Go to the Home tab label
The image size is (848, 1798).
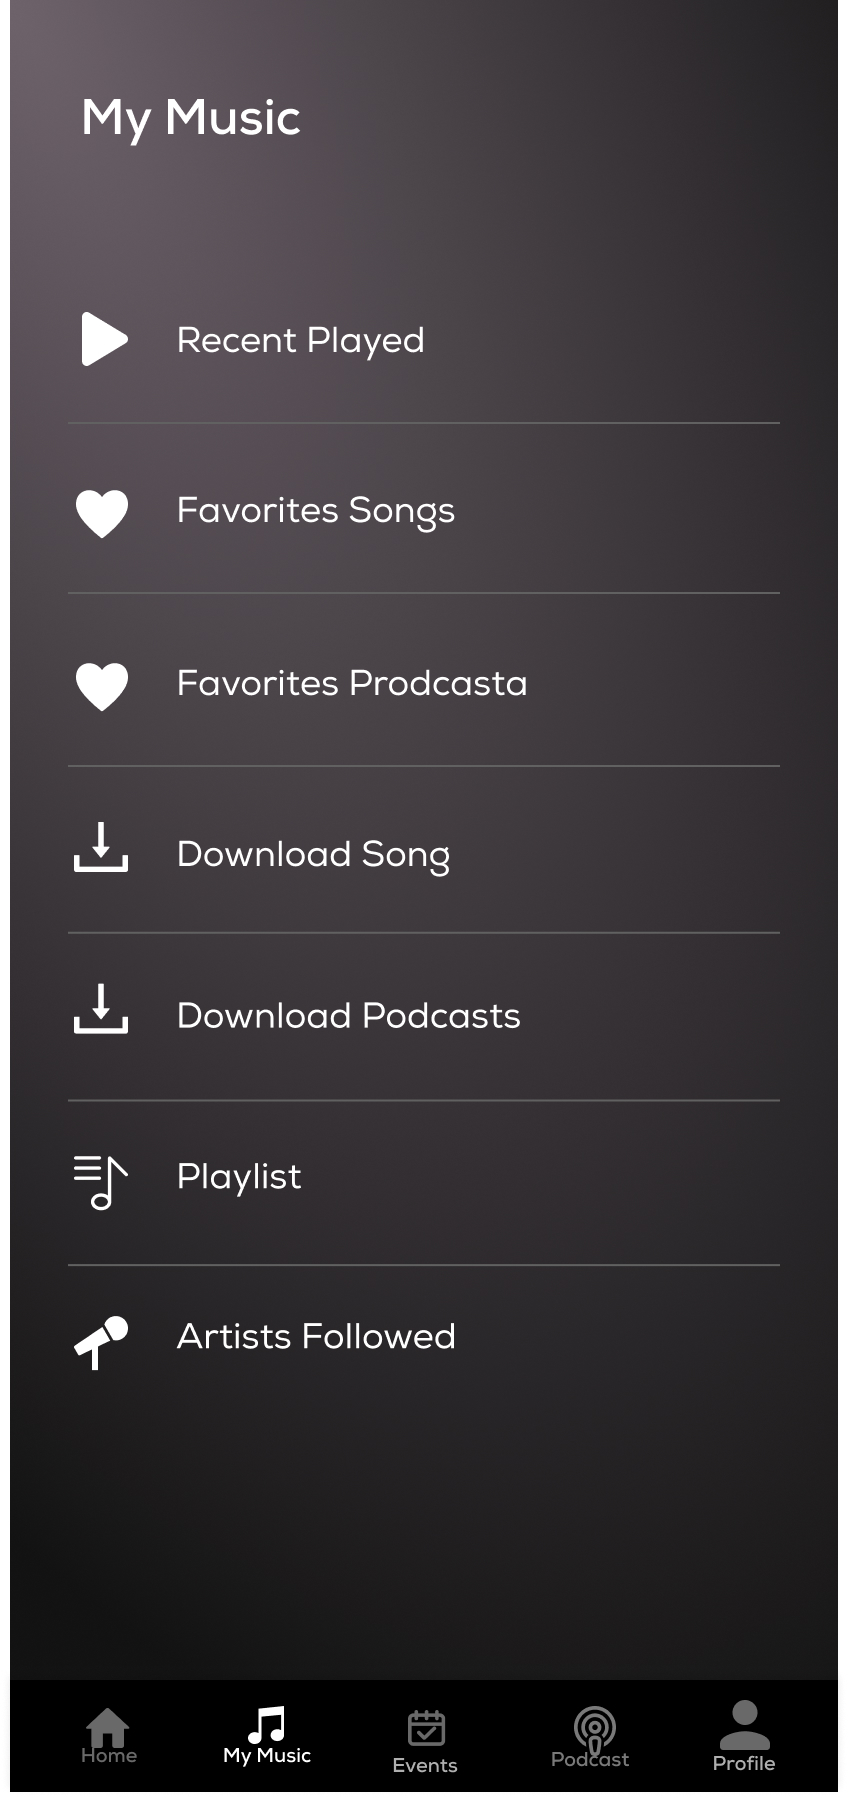pos(109,1756)
